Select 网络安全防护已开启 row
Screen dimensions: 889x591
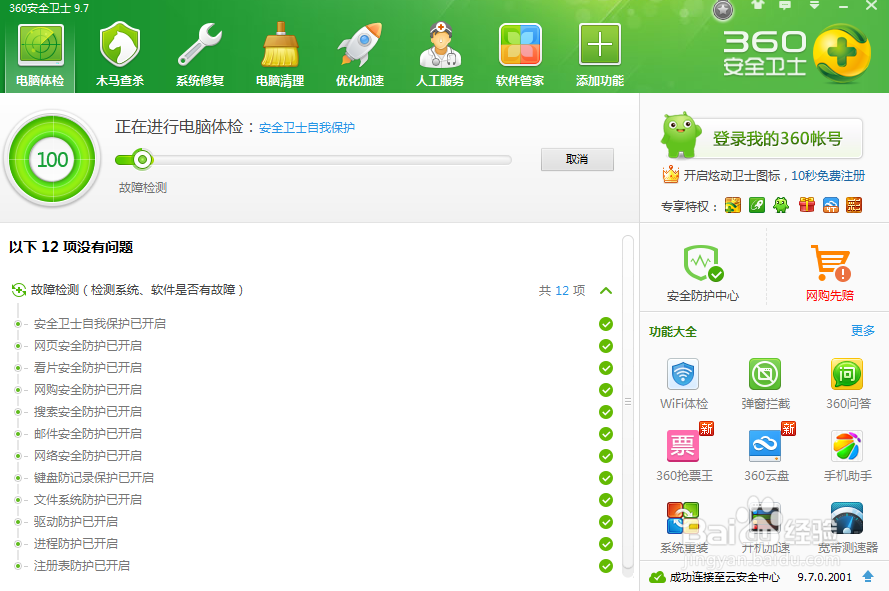(x=314, y=456)
